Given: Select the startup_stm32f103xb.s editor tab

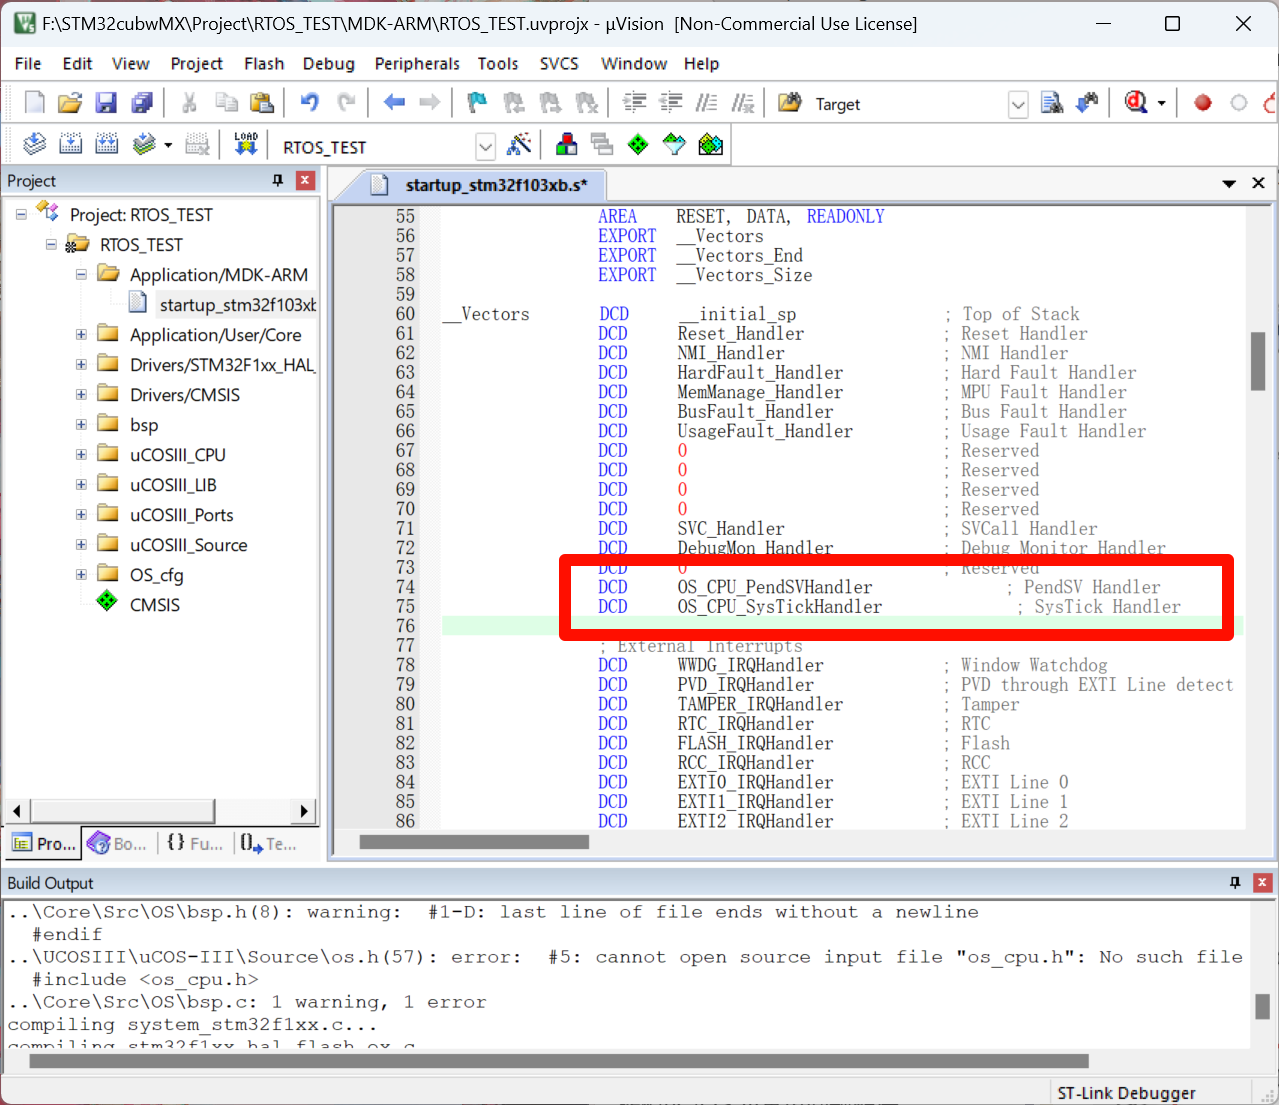Looking at the screenshot, I should pyautogui.click(x=479, y=185).
